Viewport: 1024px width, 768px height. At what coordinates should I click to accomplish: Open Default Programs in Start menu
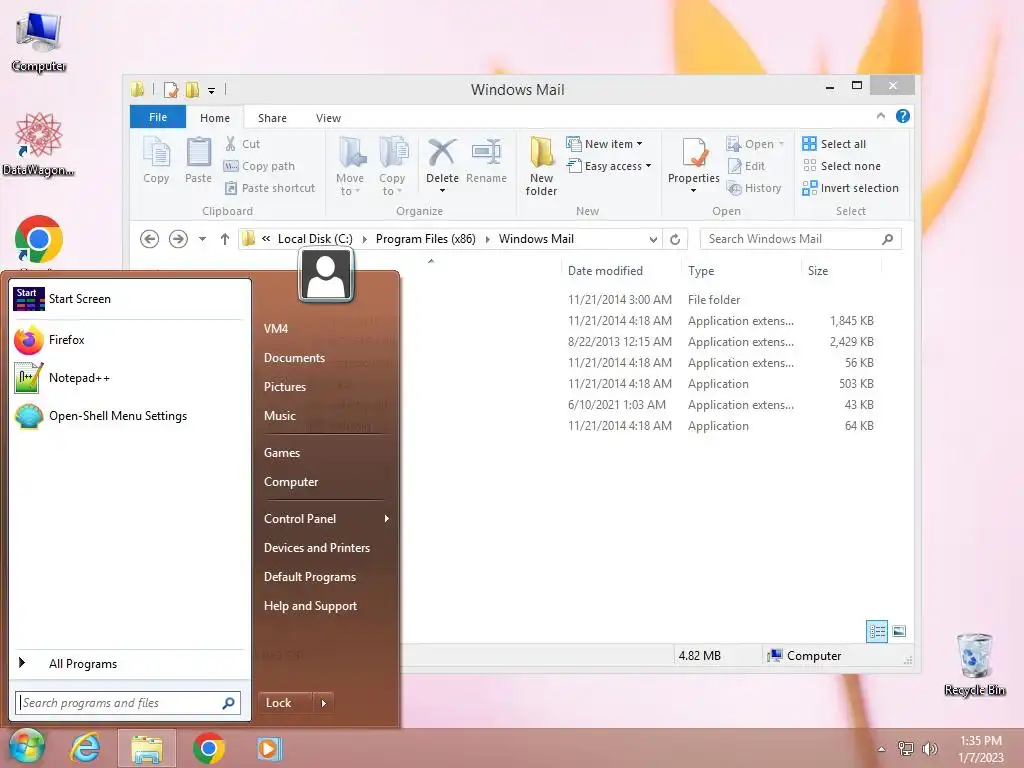[327, 577]
